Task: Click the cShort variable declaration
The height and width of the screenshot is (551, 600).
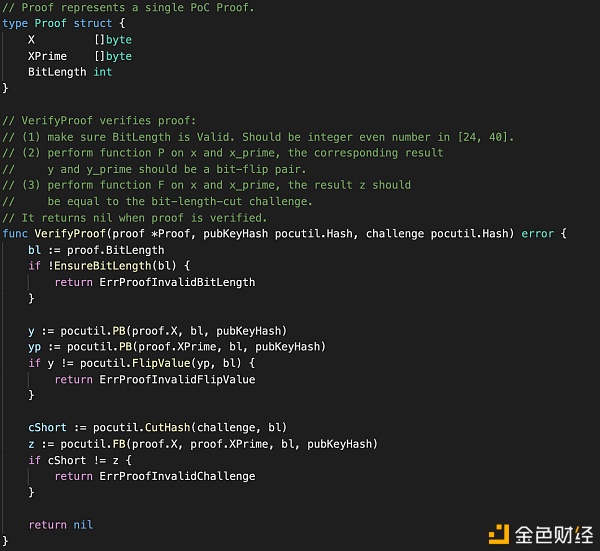Action: pos(47,427)
